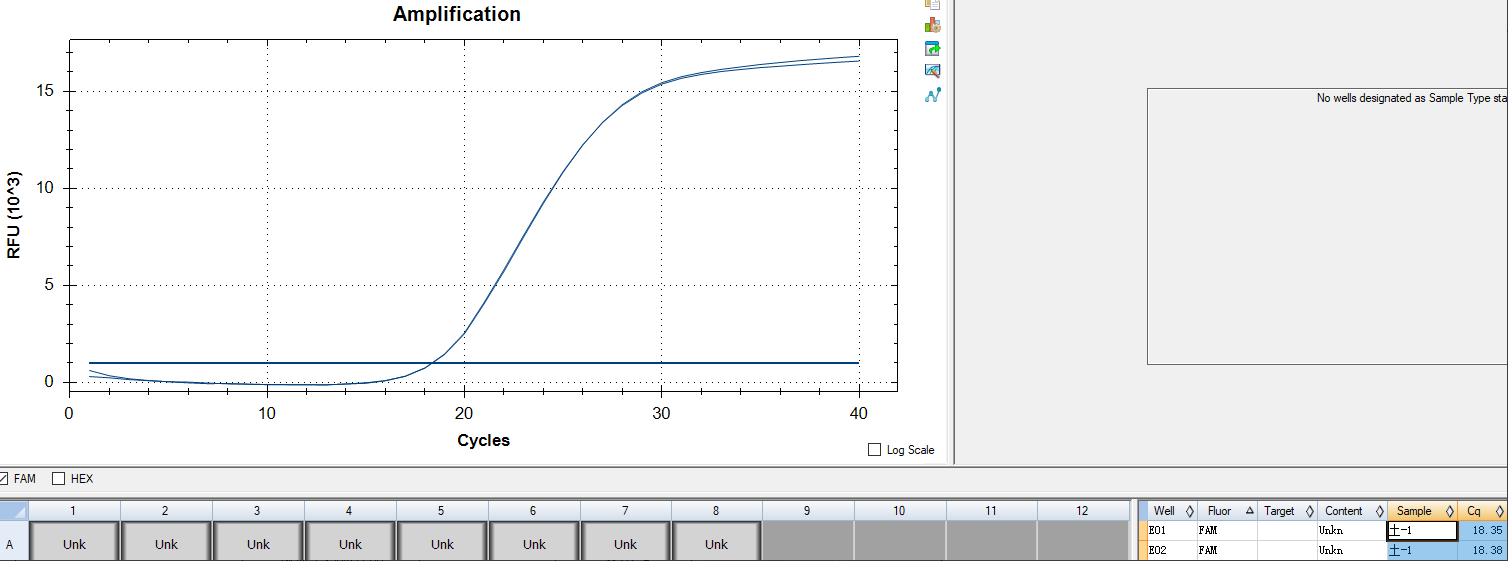Select plate column 3 header
1508x561 pixels.
(x=258, y=511)
